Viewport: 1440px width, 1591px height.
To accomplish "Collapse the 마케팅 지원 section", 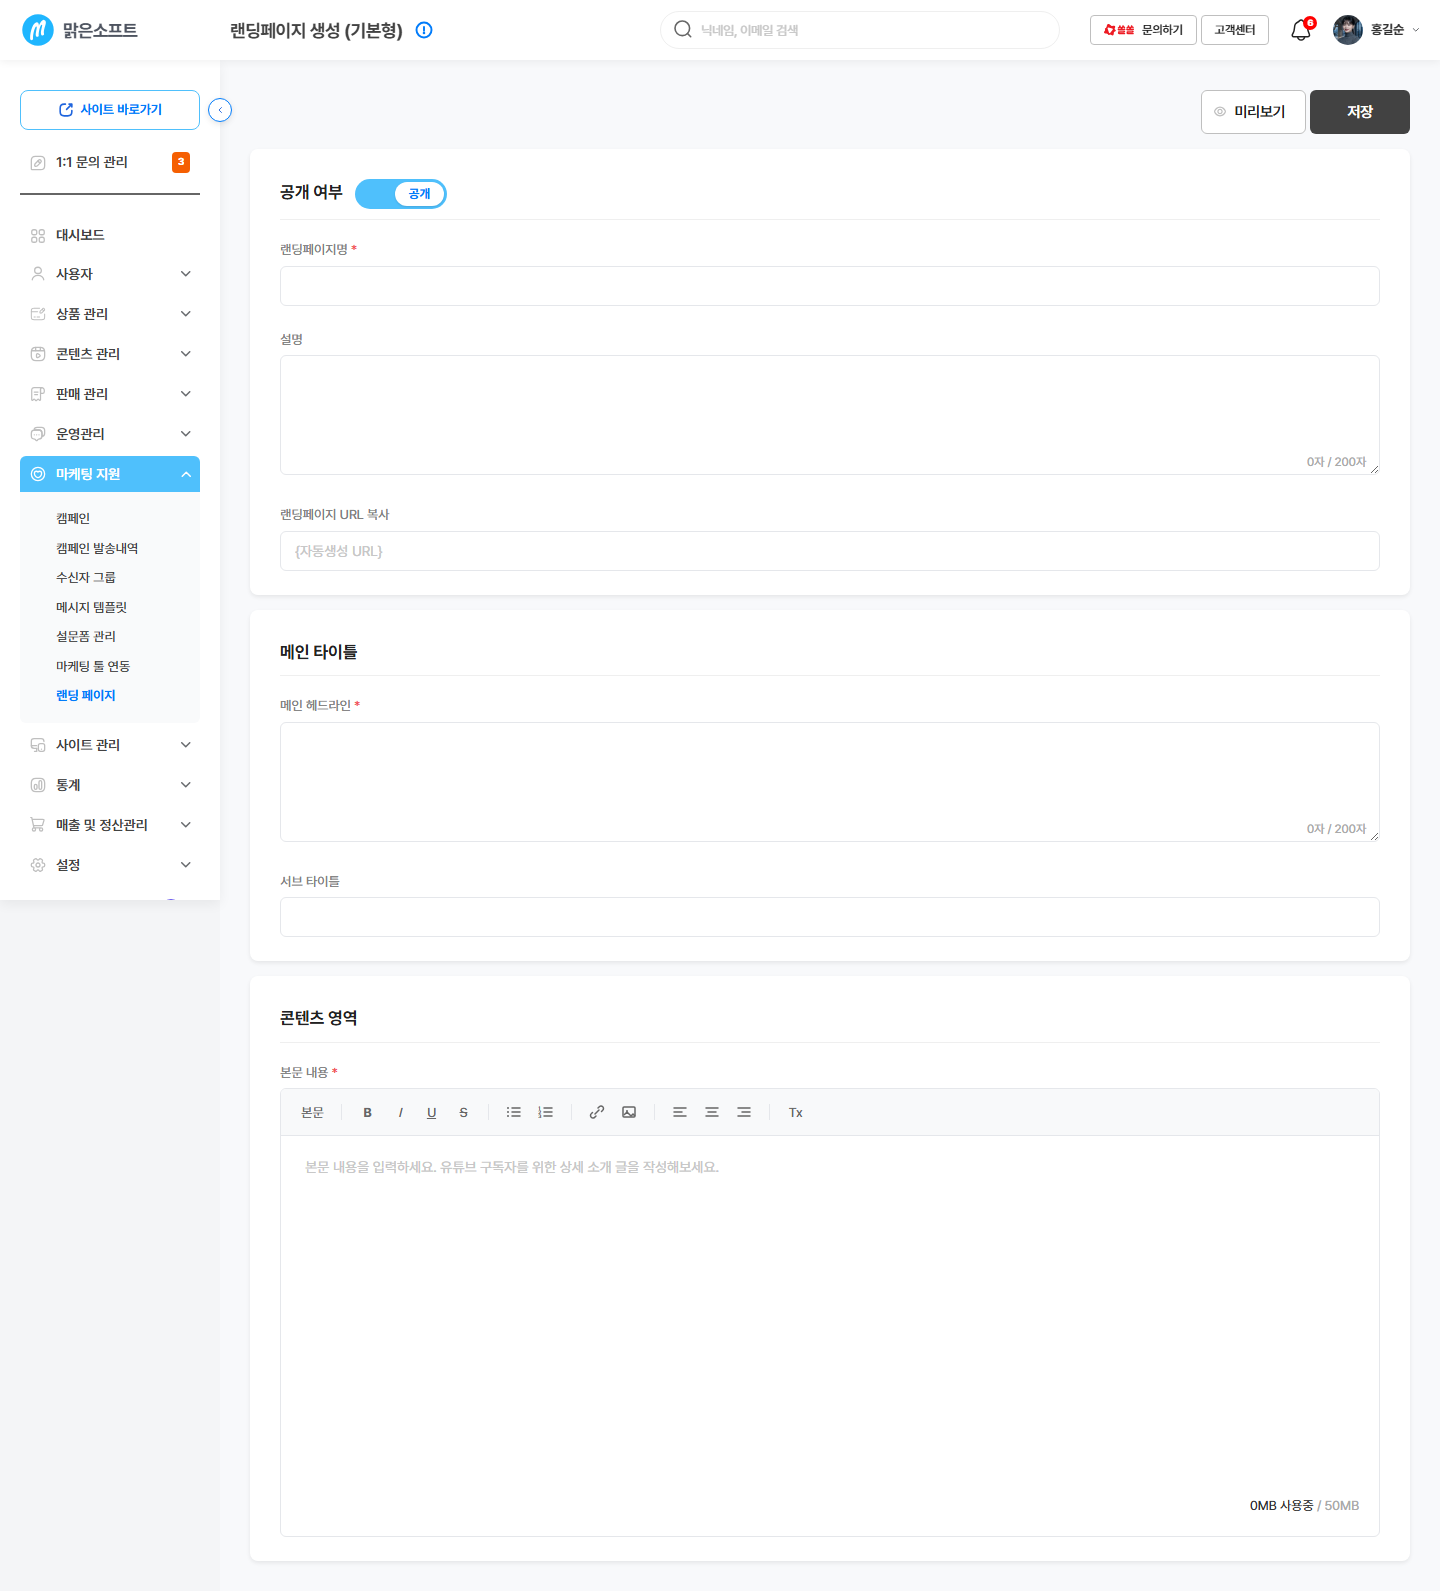I will (x=110, y=474).
